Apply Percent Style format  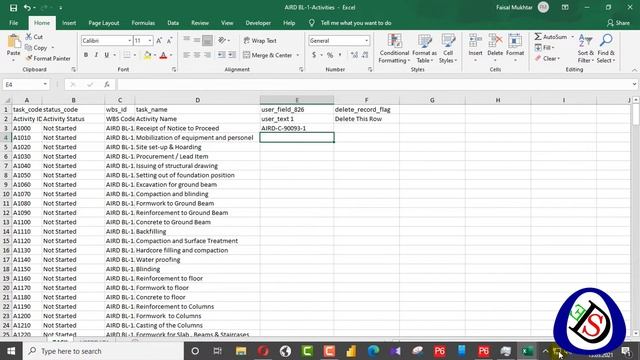click(330, 55)
